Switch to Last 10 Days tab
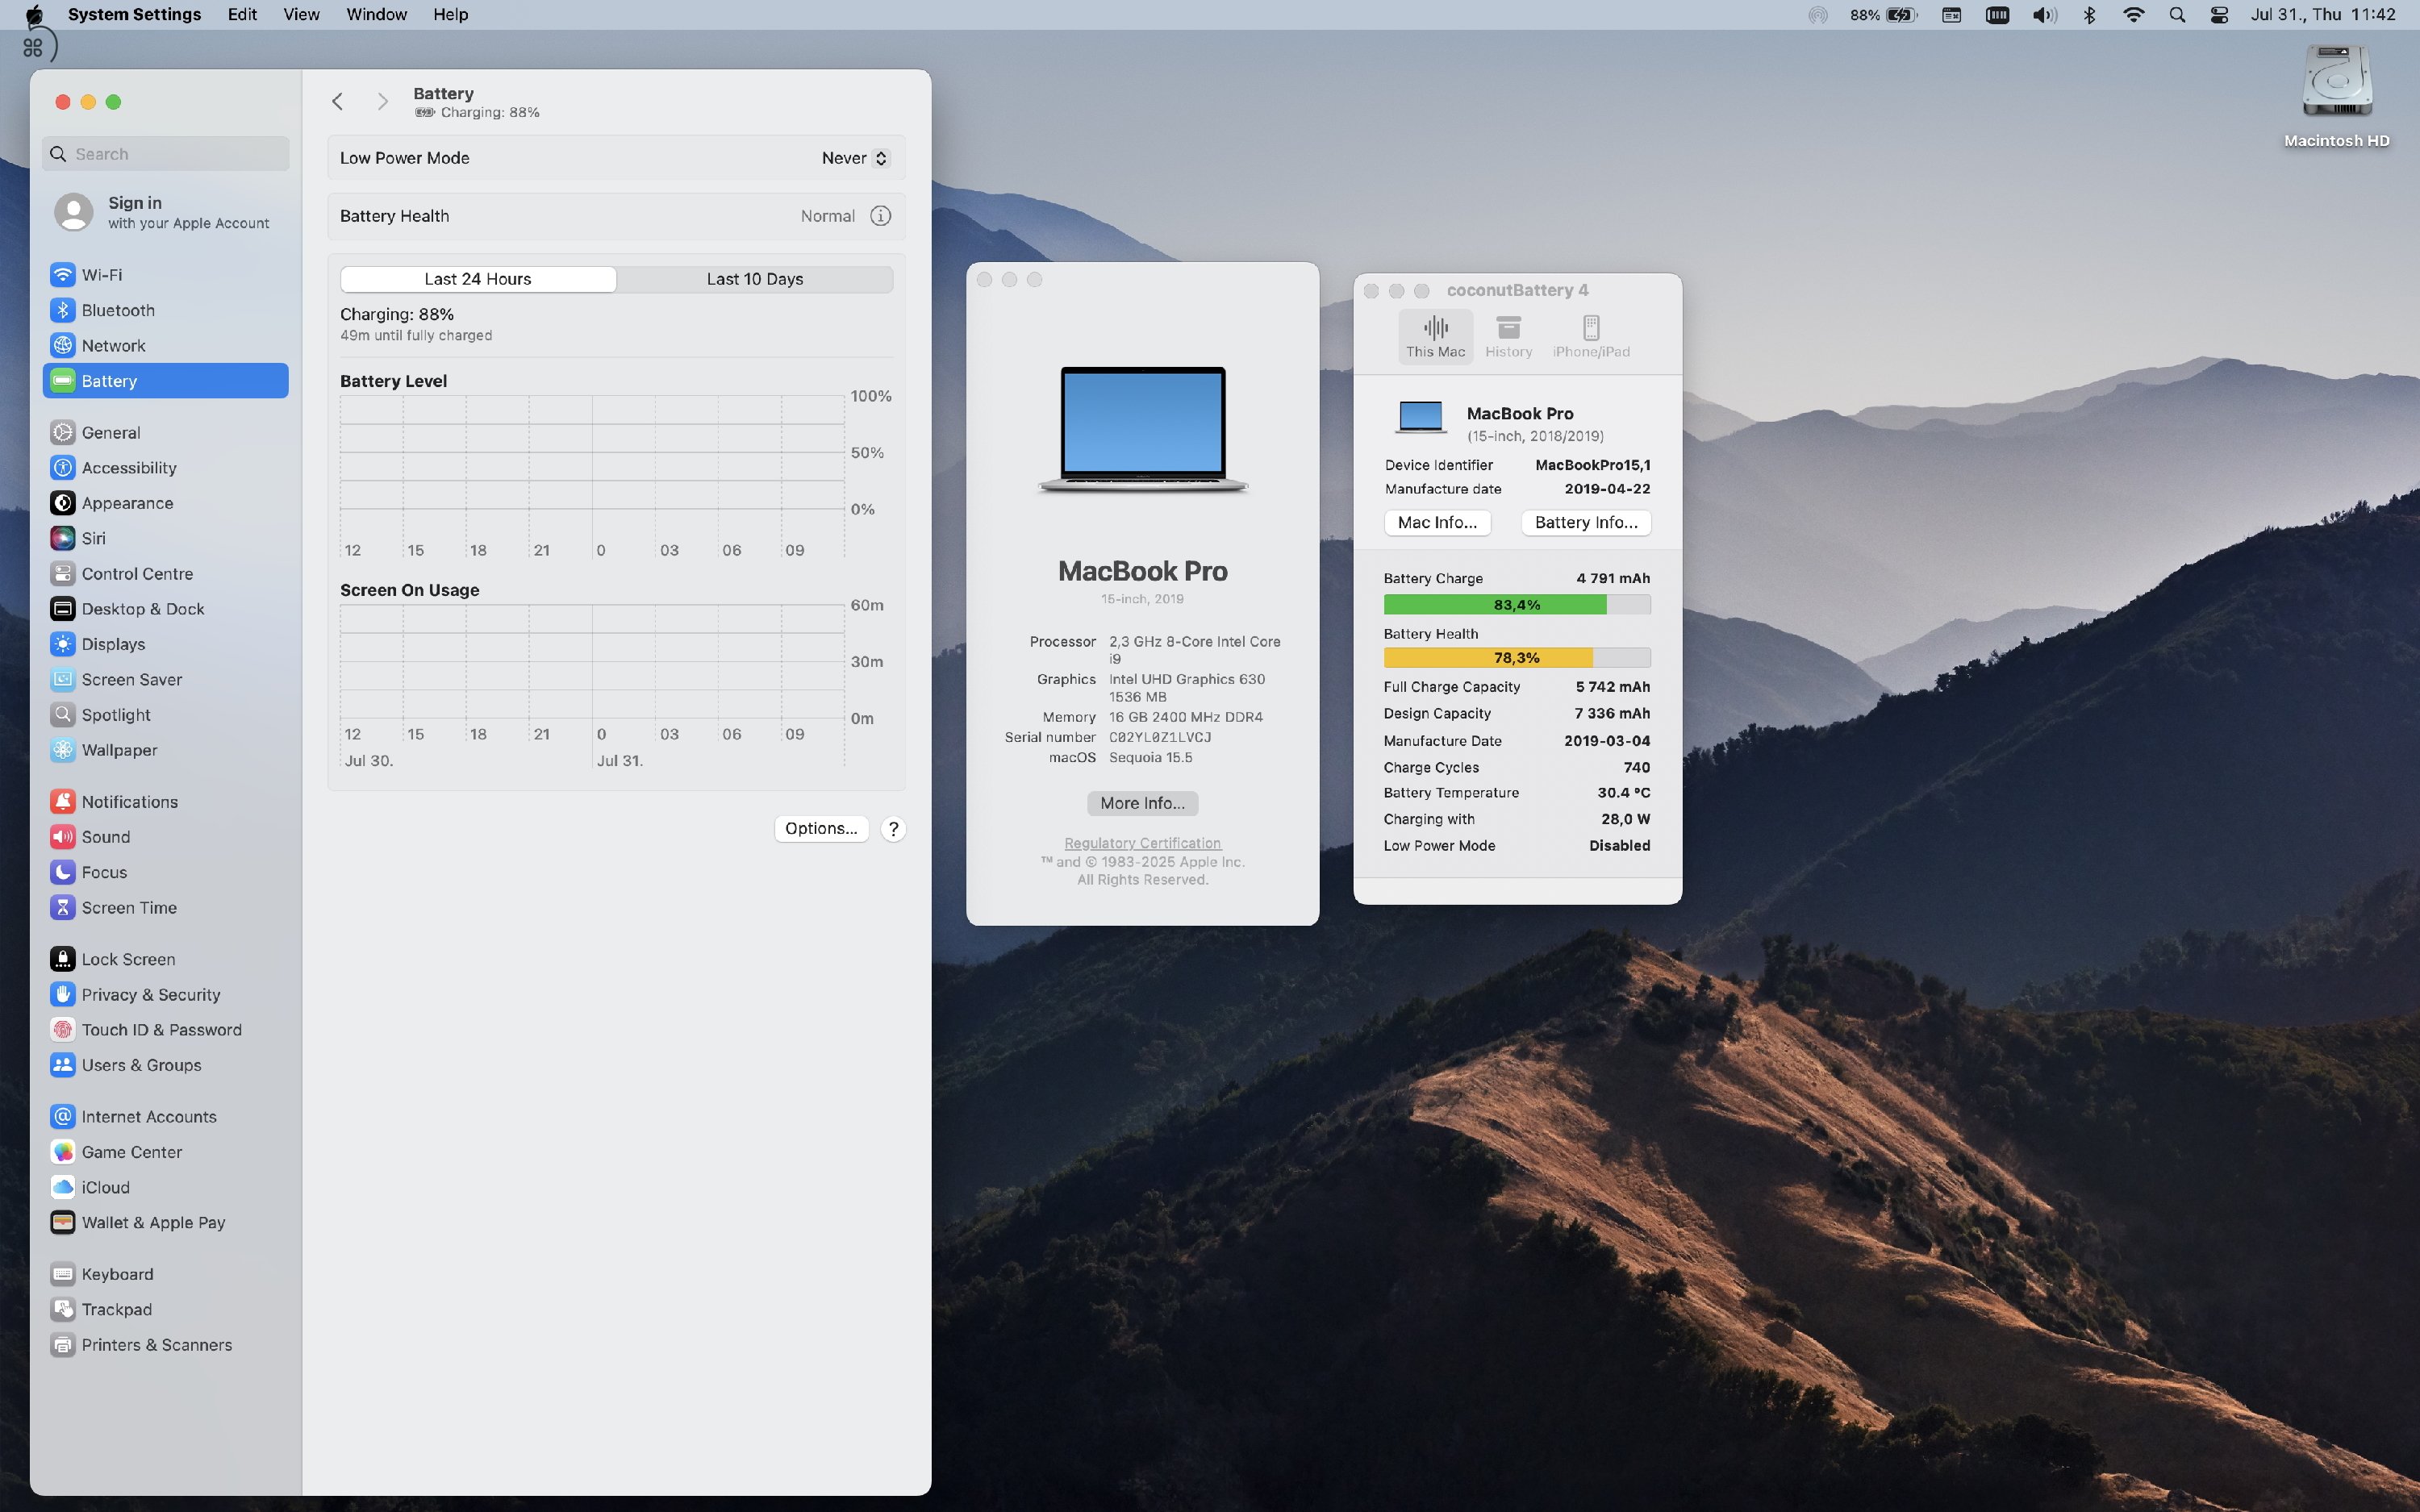Screen dimensions: 2420x1512 (x=755, y=279)
